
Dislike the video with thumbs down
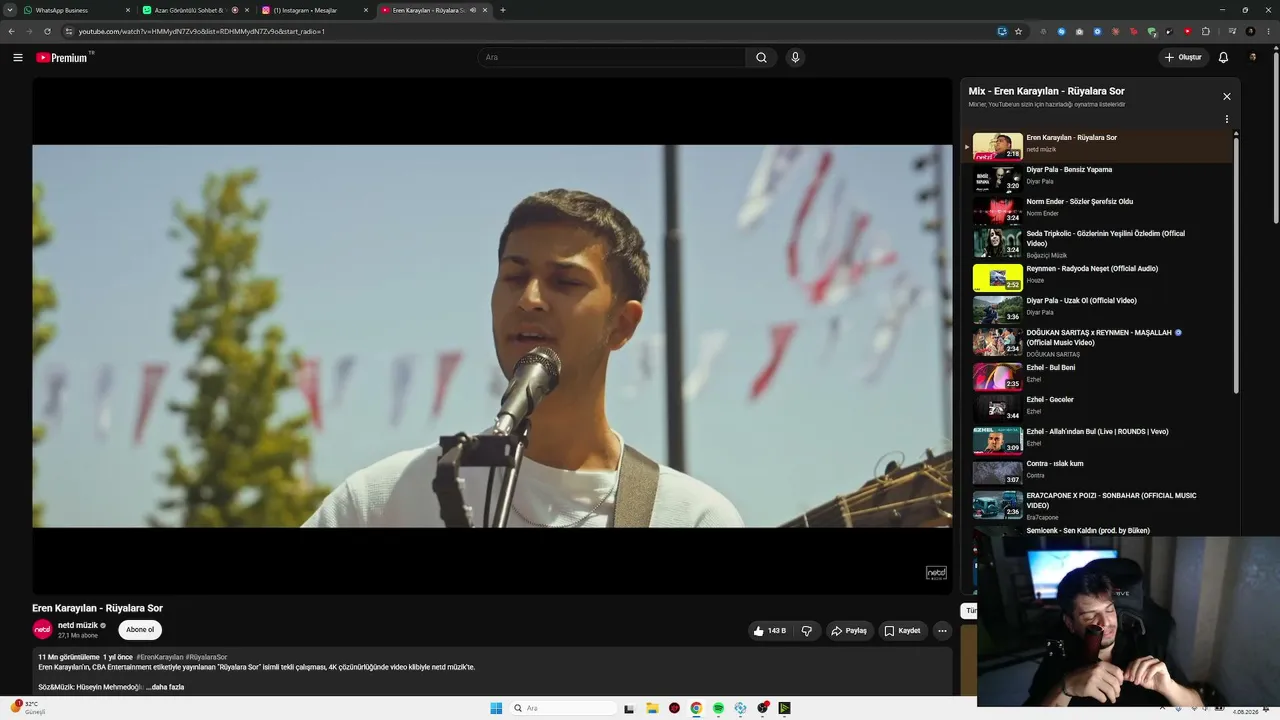point(807,631)
